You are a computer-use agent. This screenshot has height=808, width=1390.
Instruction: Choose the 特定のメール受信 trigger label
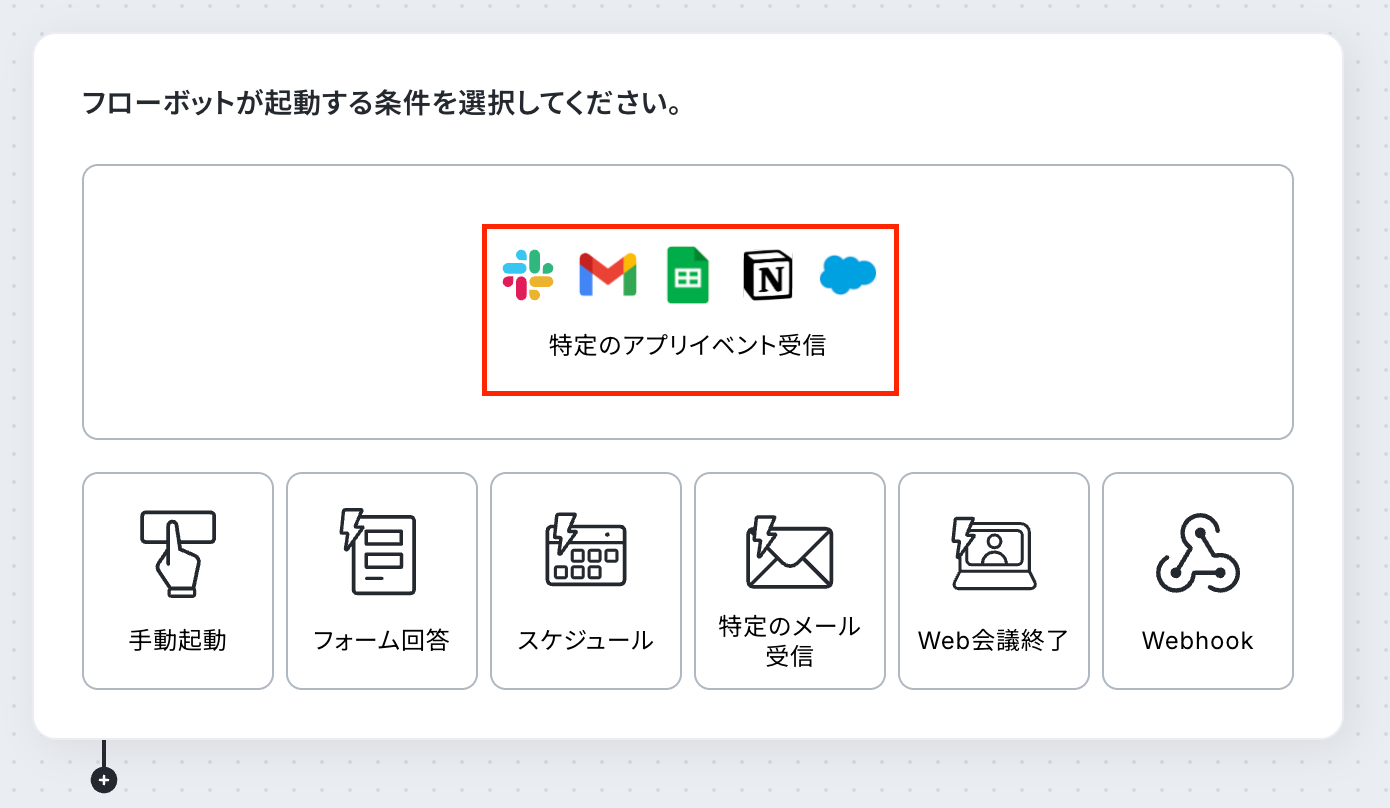point(790,641)
